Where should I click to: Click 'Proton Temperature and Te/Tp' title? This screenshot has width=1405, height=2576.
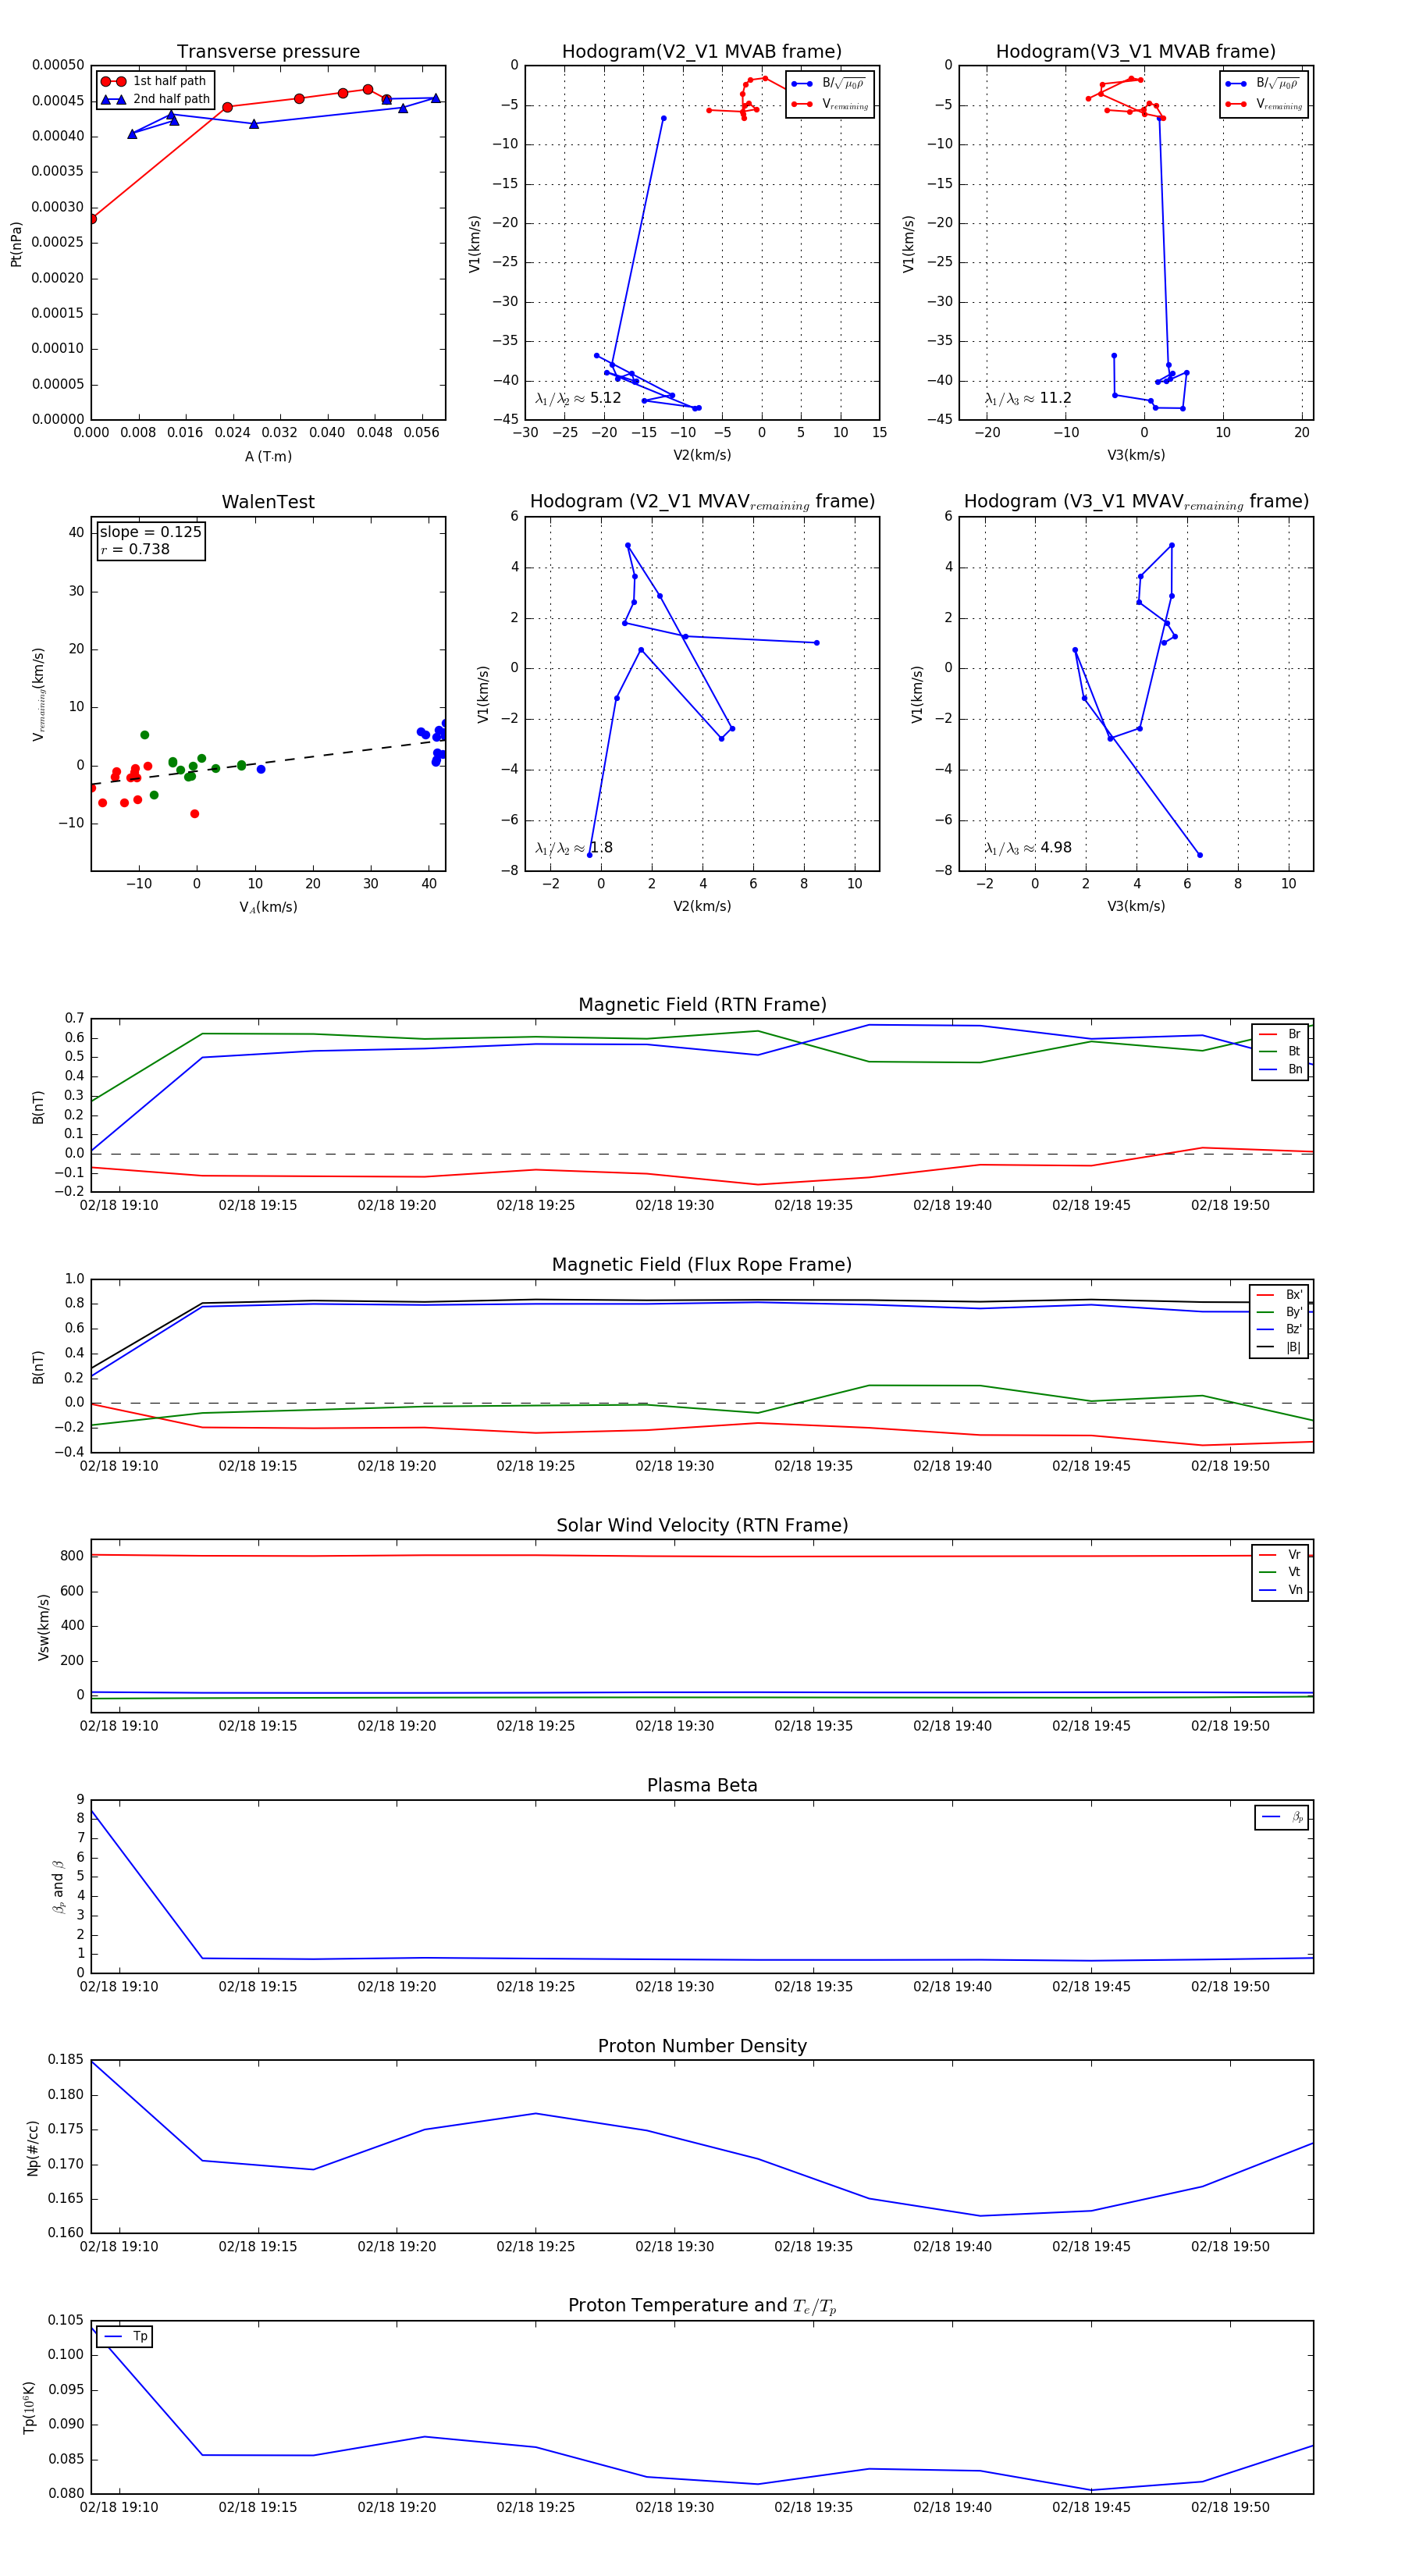click(x=702, y=2306)
